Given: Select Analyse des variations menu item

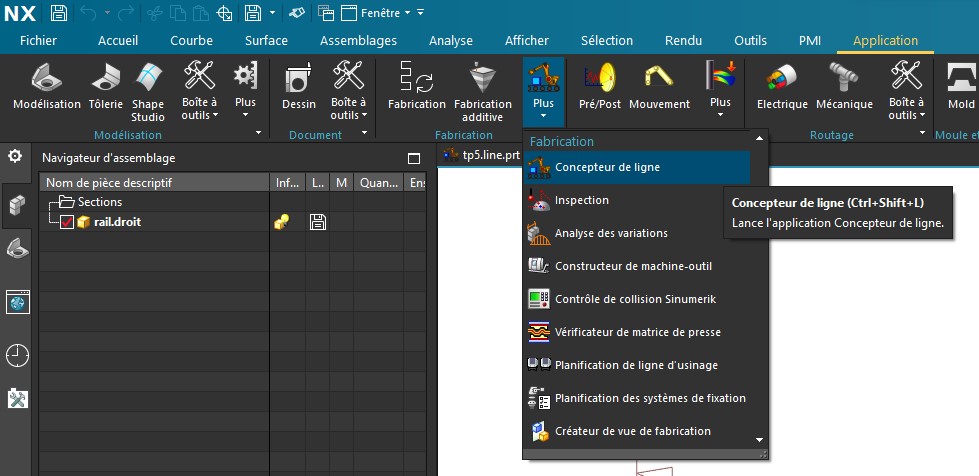Looking at the screenshot, I should click(636, 233).
